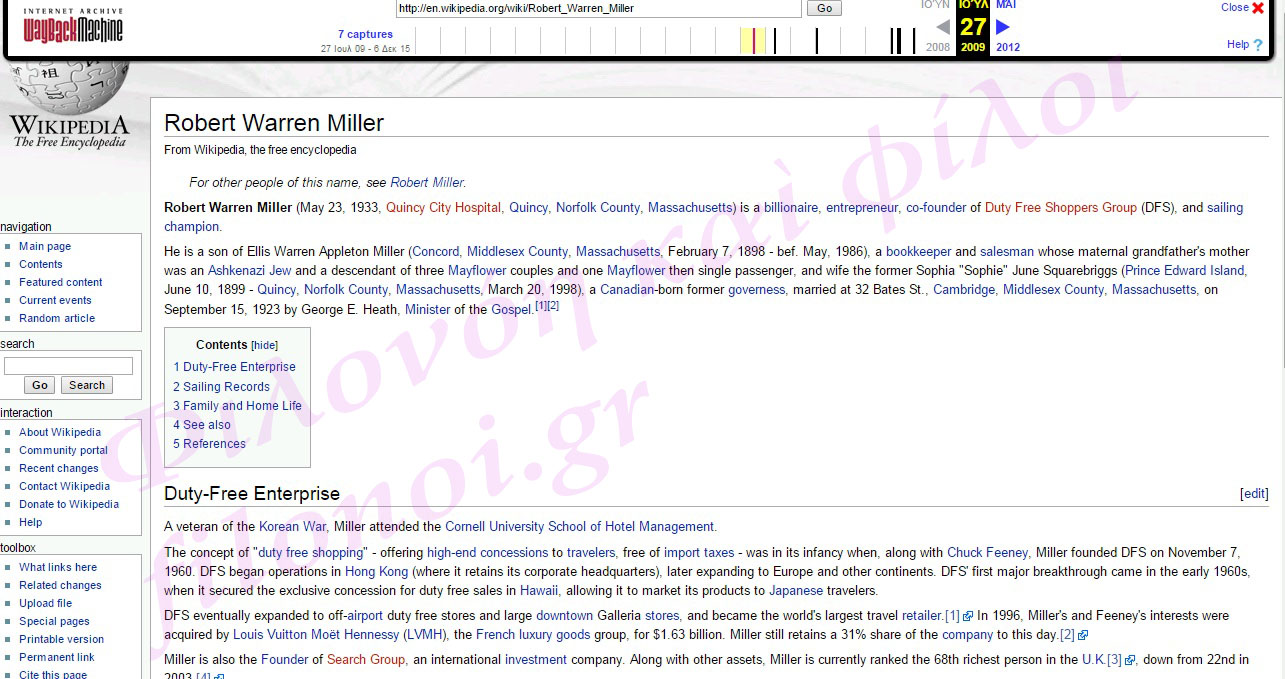
Task: Open the Hong Kong link
Action: tap(377, 572)
